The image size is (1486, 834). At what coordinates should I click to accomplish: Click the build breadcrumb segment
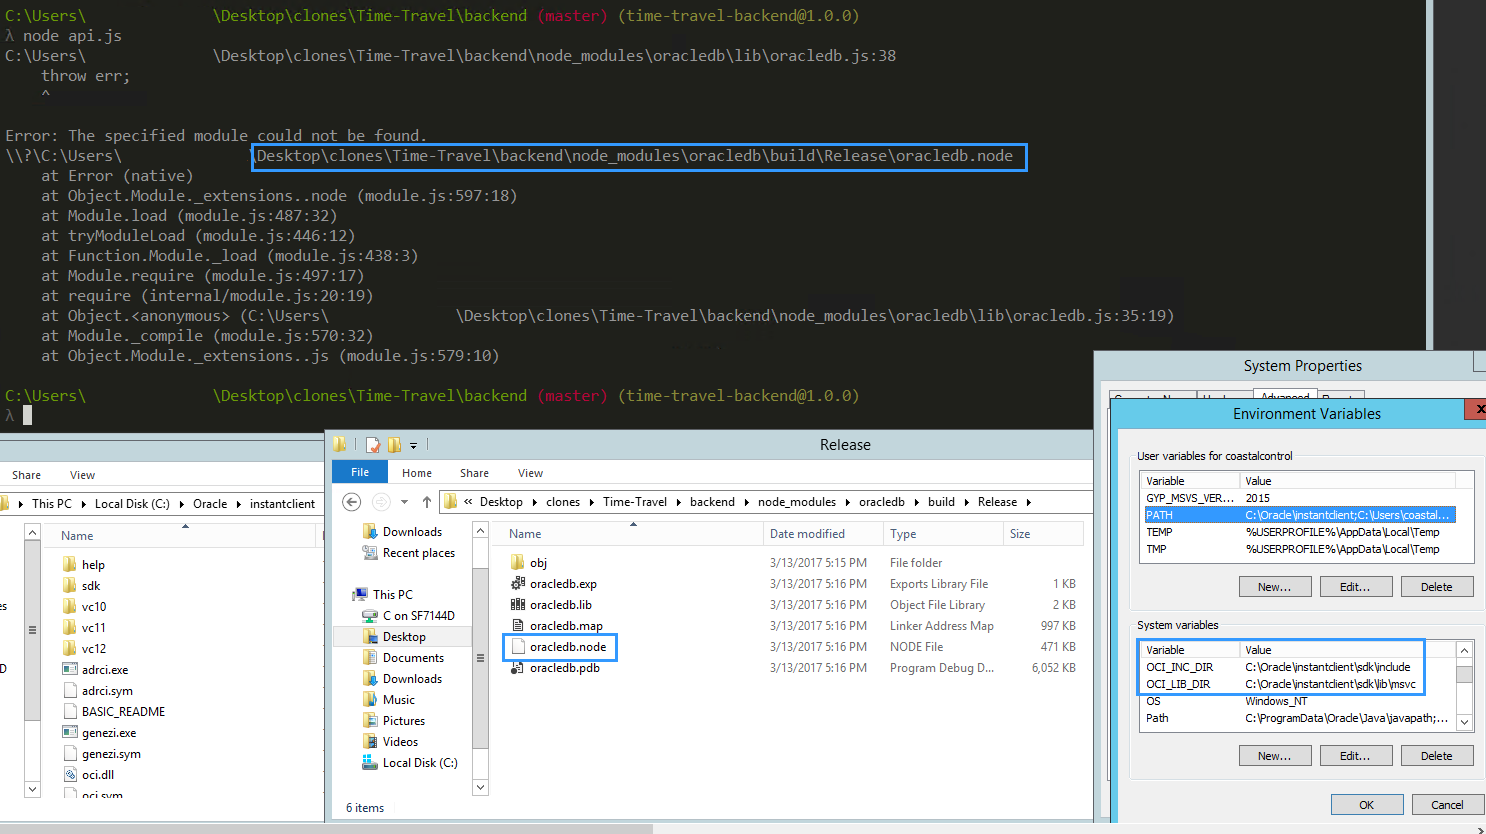pos(941,502)
